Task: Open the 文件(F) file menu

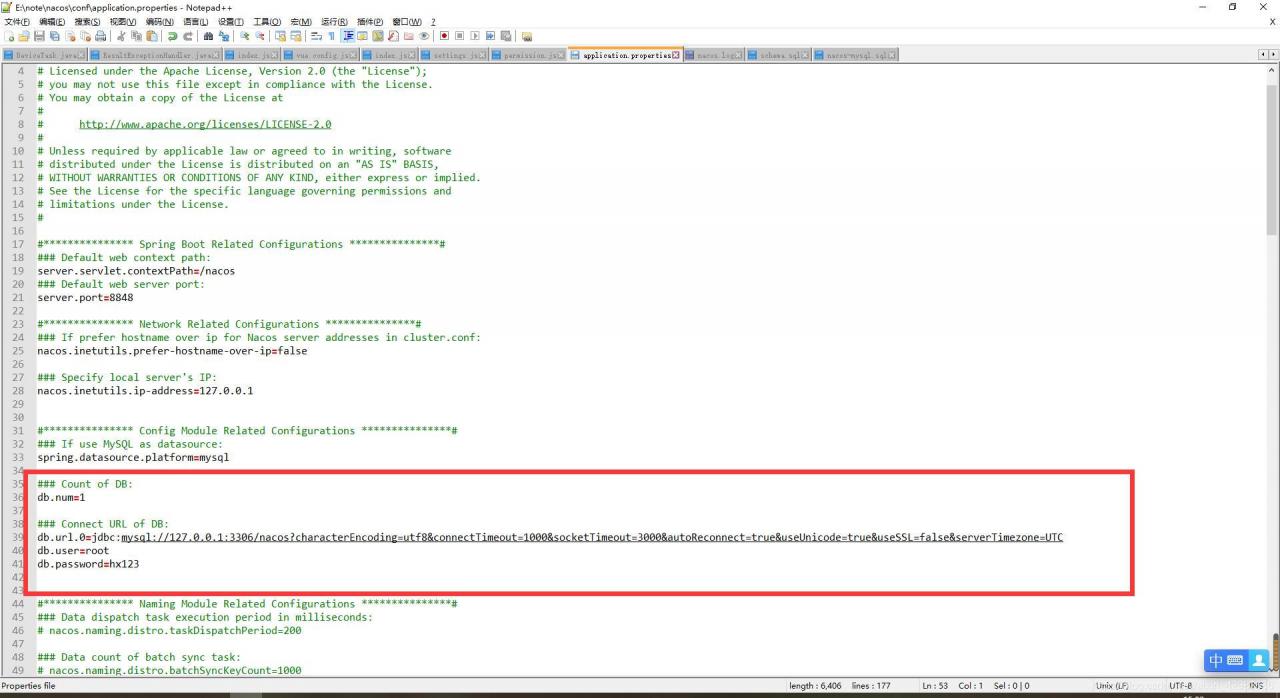Action: (19, 21)
